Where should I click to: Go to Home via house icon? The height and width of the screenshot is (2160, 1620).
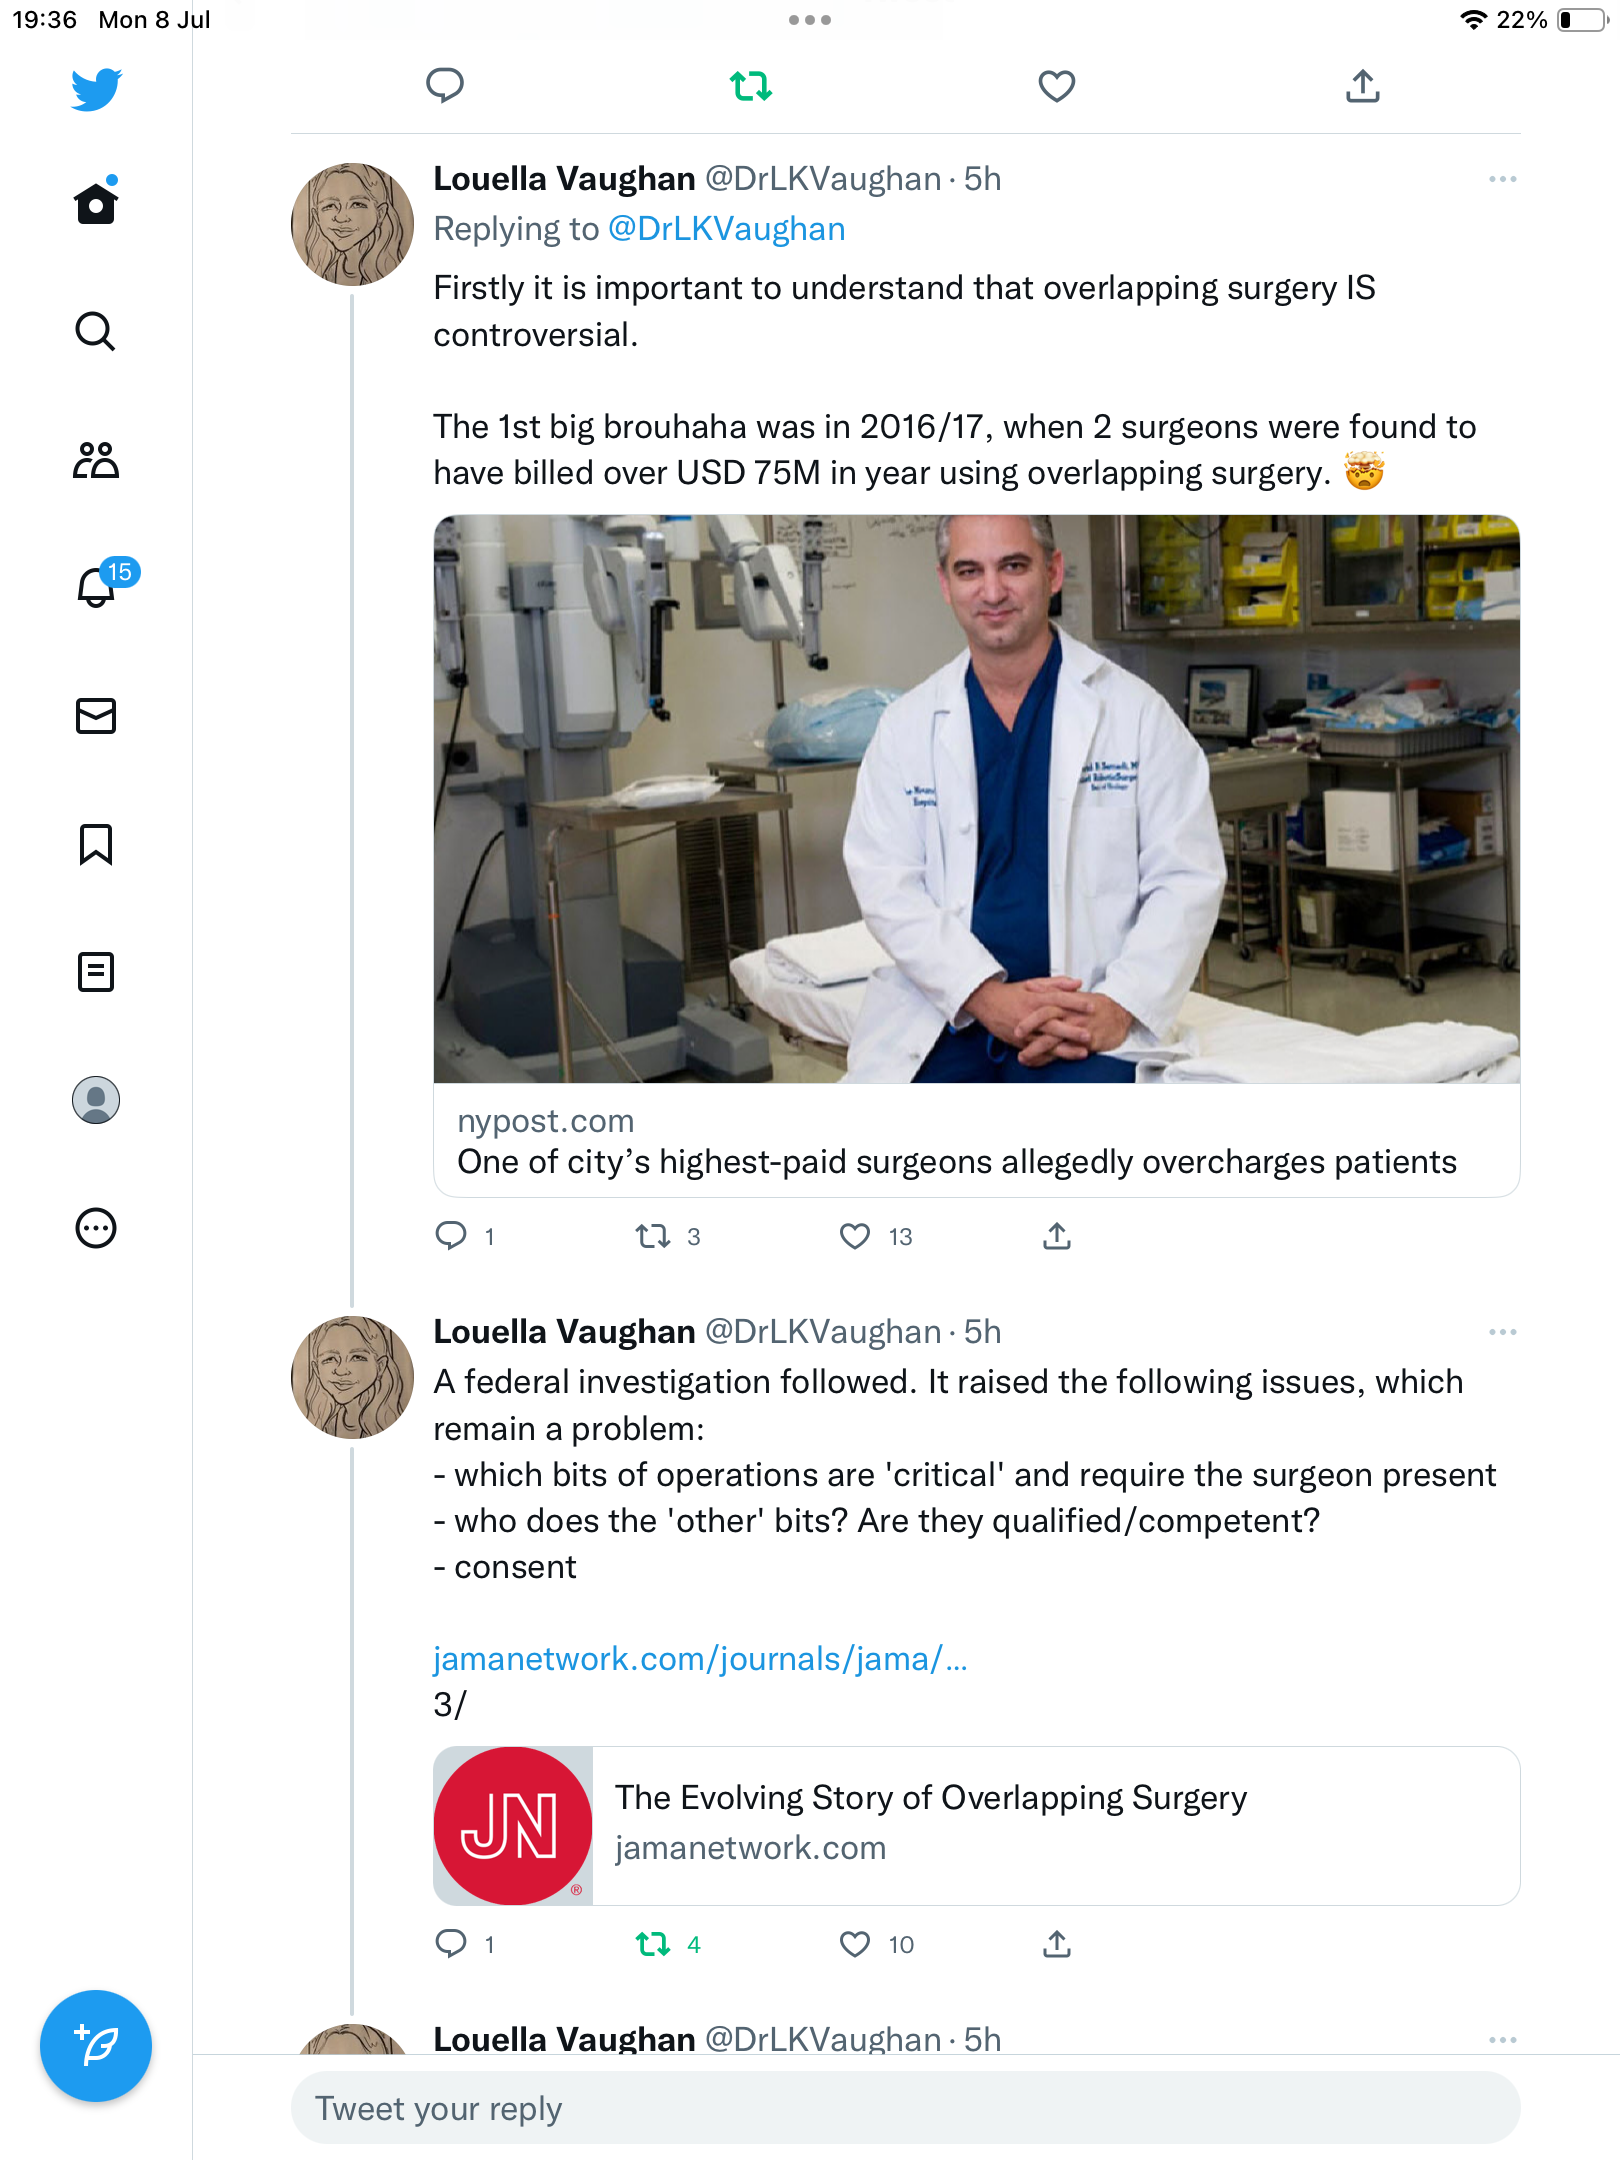point(96,203)
